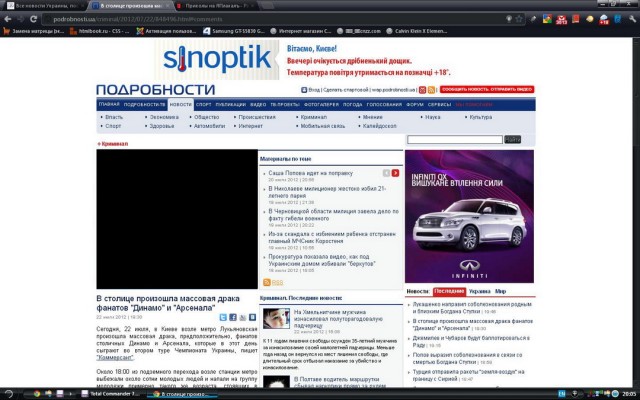640x400 pixels.
Task: Open the red mail icon in header
Action: click(422, 90)
